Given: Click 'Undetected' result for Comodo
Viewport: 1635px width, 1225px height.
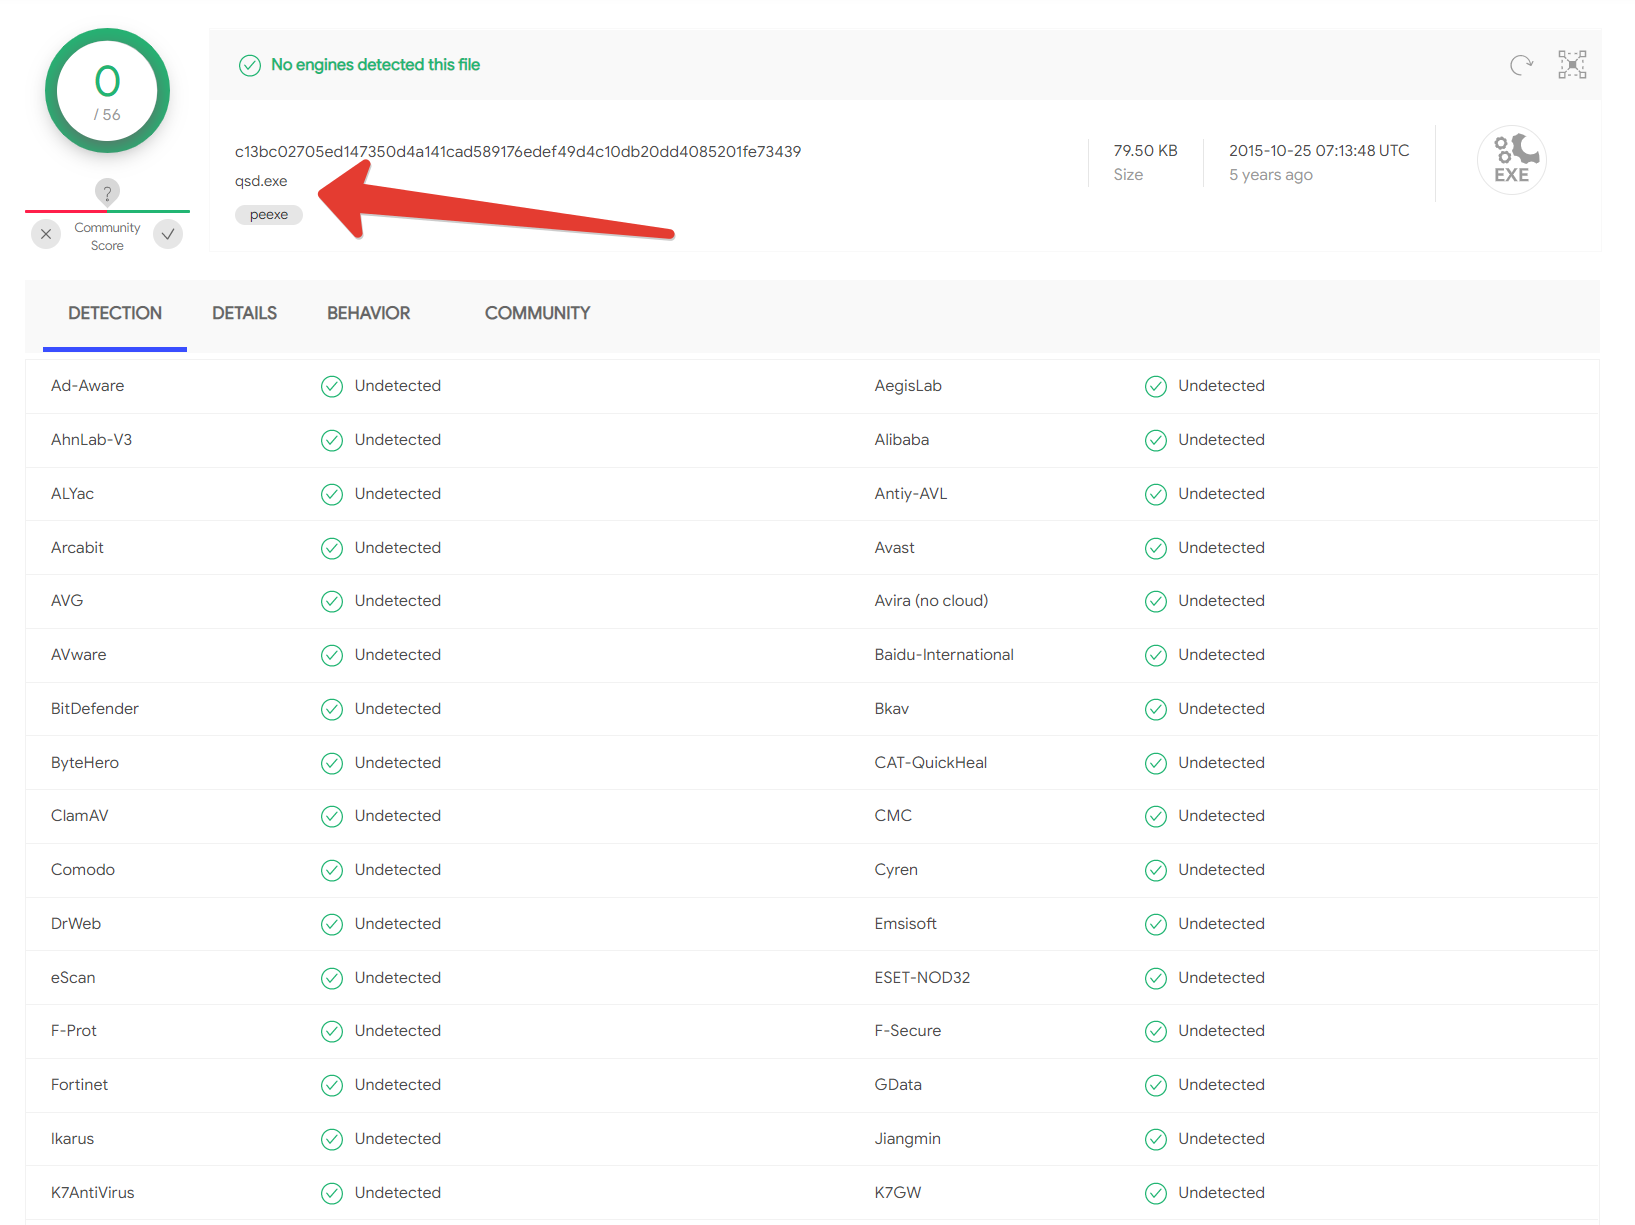Looking at the screenshot, I should 398,870.
